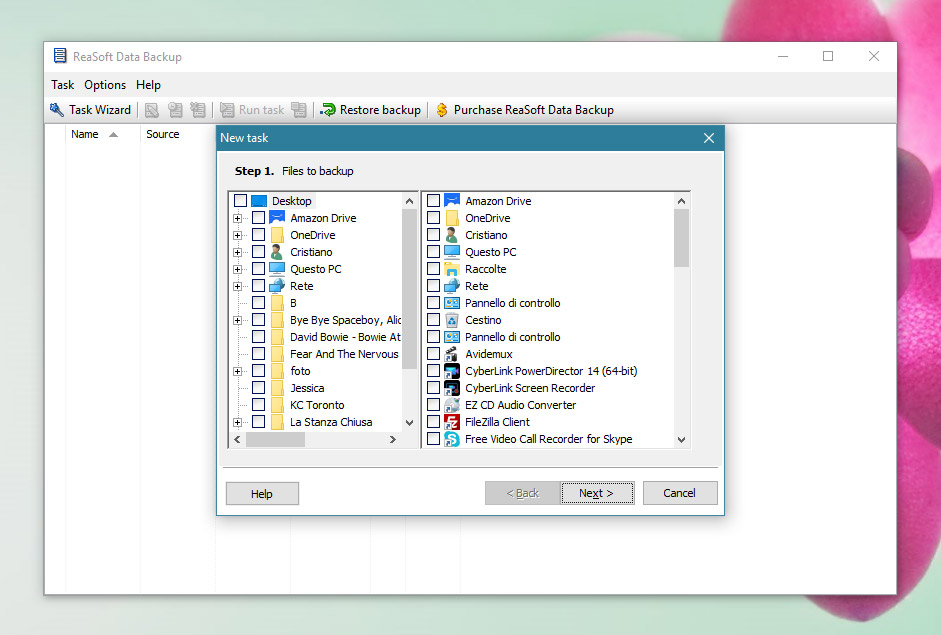Click the Restore backup toolbar icon
This screenshot has height=635, width=941.
click(x=327, y=110)
